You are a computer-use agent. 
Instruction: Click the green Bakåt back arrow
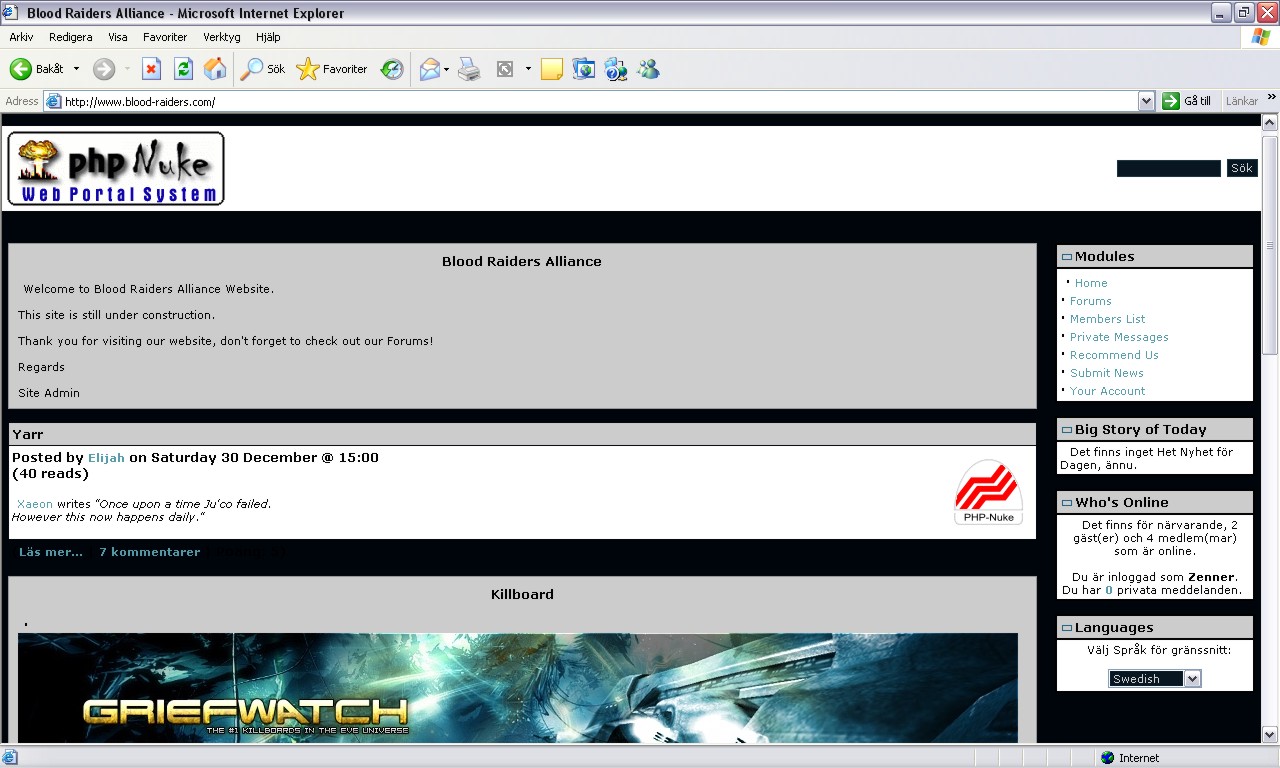[21, 69]
